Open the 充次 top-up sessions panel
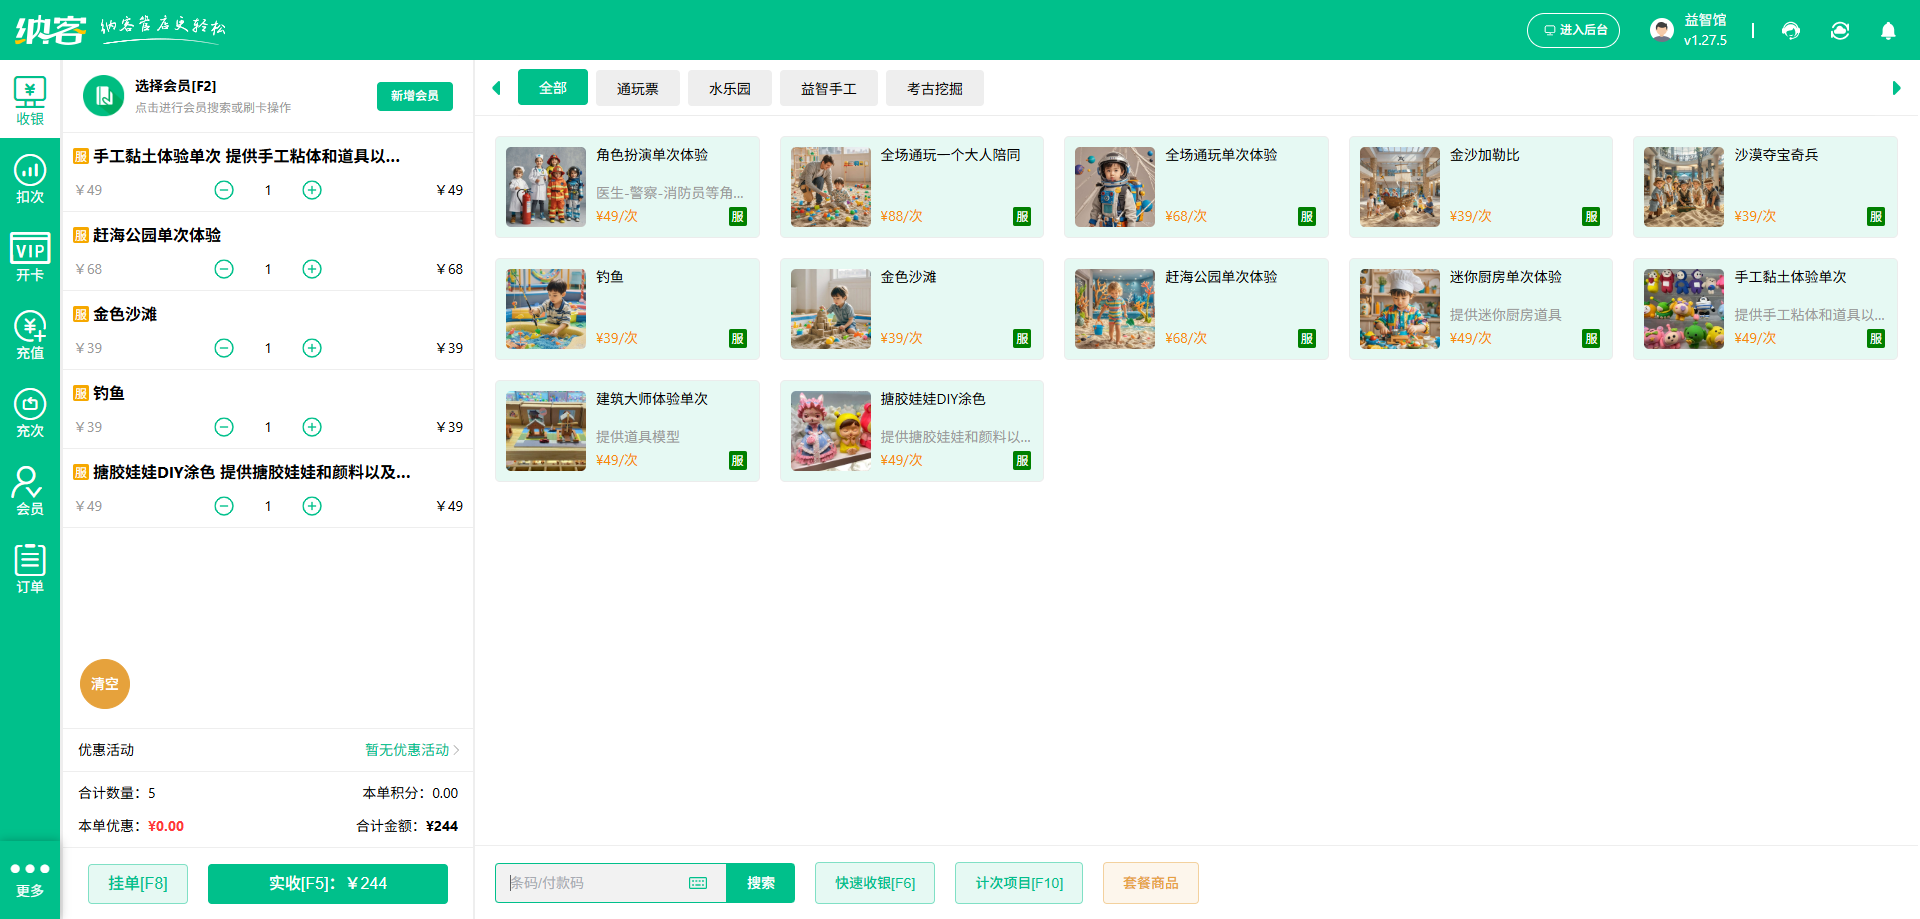1920x919 pixels. point(30,410)
